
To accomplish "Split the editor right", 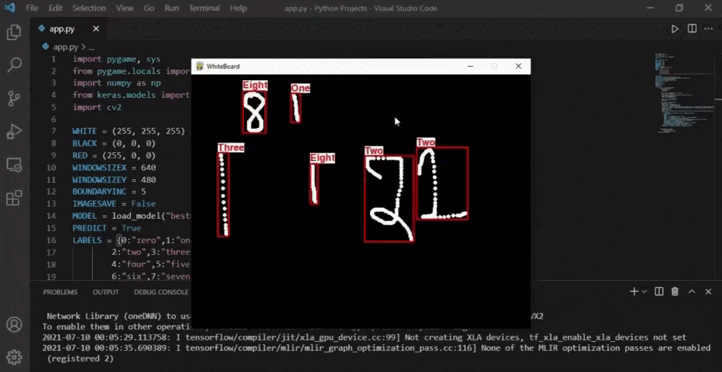I will [692, 29].
